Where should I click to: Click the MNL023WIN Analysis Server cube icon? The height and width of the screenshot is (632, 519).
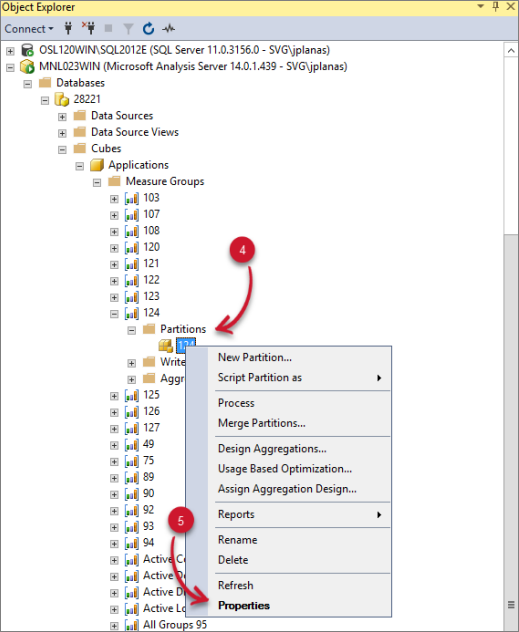pos(27,67)
